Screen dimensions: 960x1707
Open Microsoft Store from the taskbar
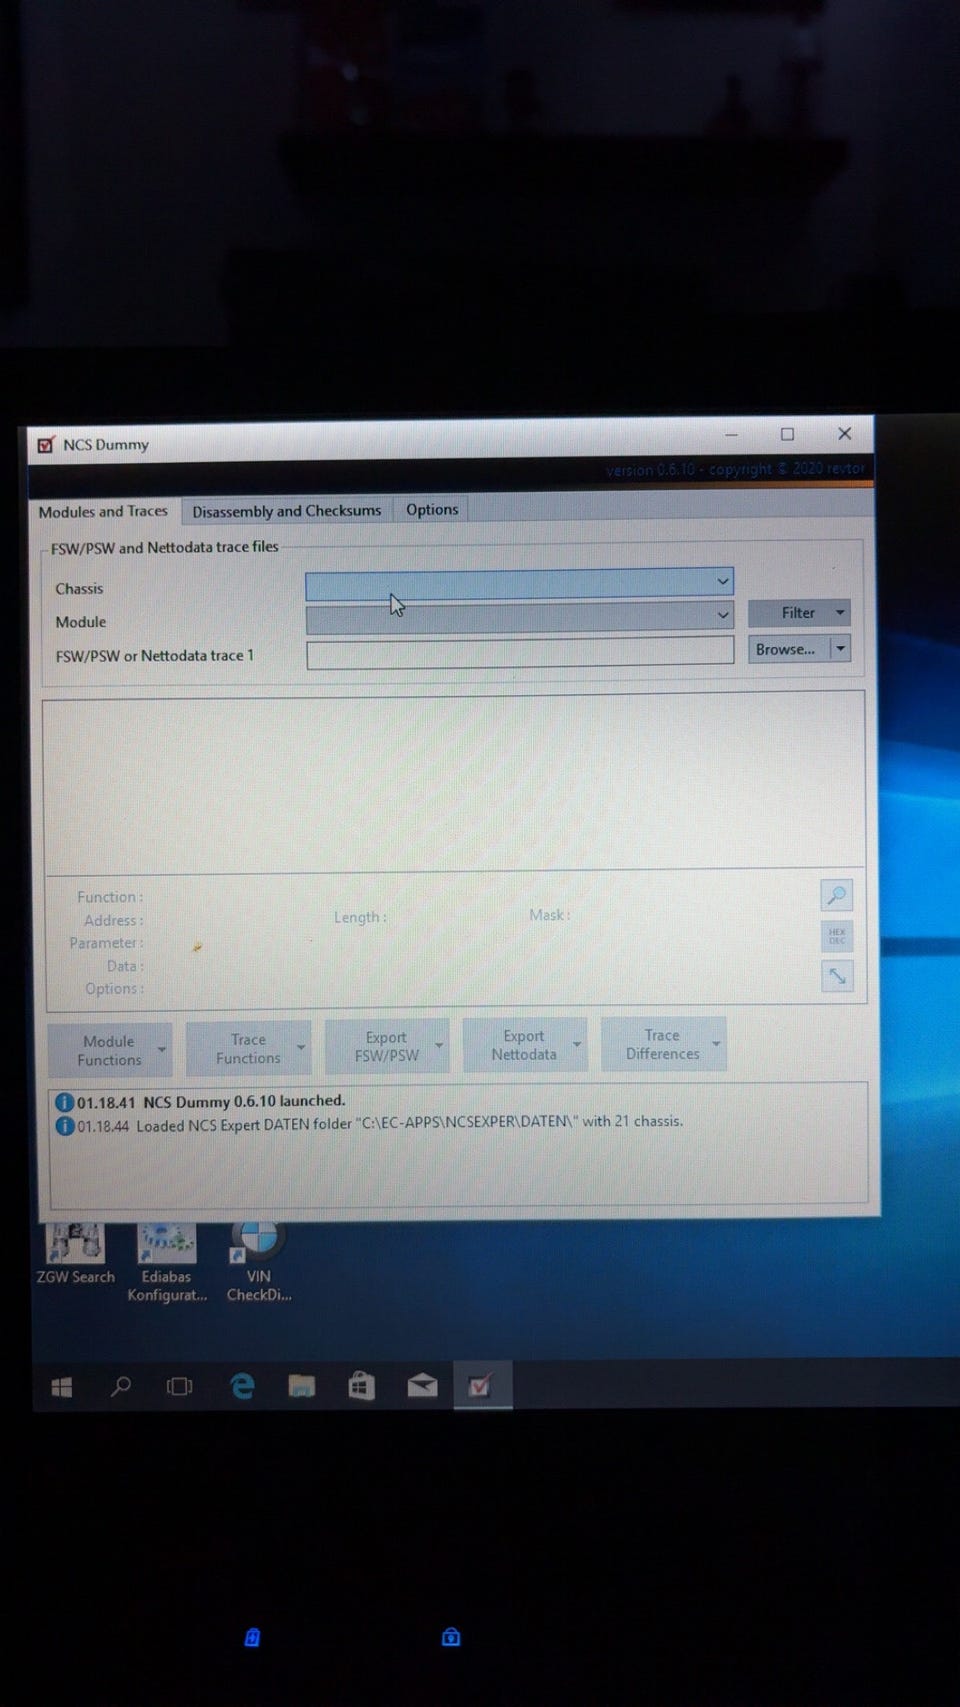[361, 1386]
